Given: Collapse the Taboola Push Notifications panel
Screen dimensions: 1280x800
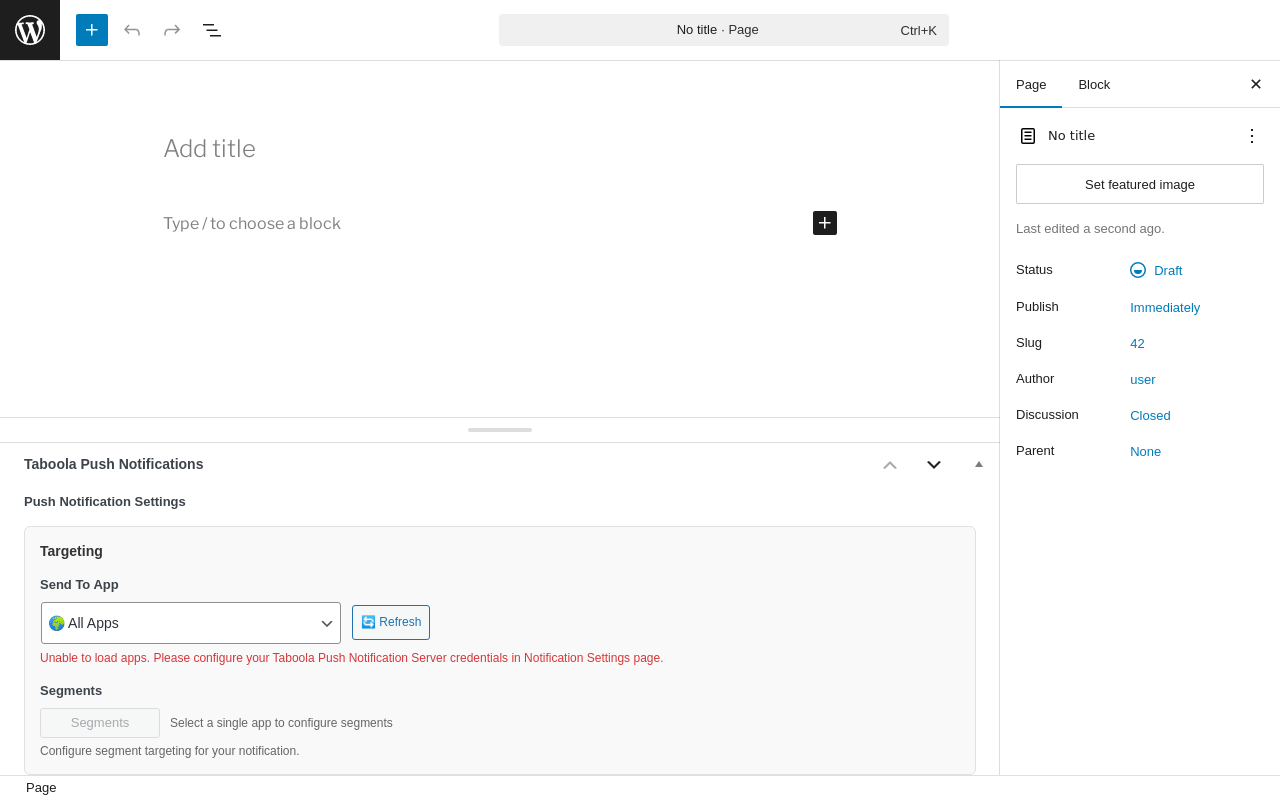Looking at the screenshot, I should click(x=979, y=464).
